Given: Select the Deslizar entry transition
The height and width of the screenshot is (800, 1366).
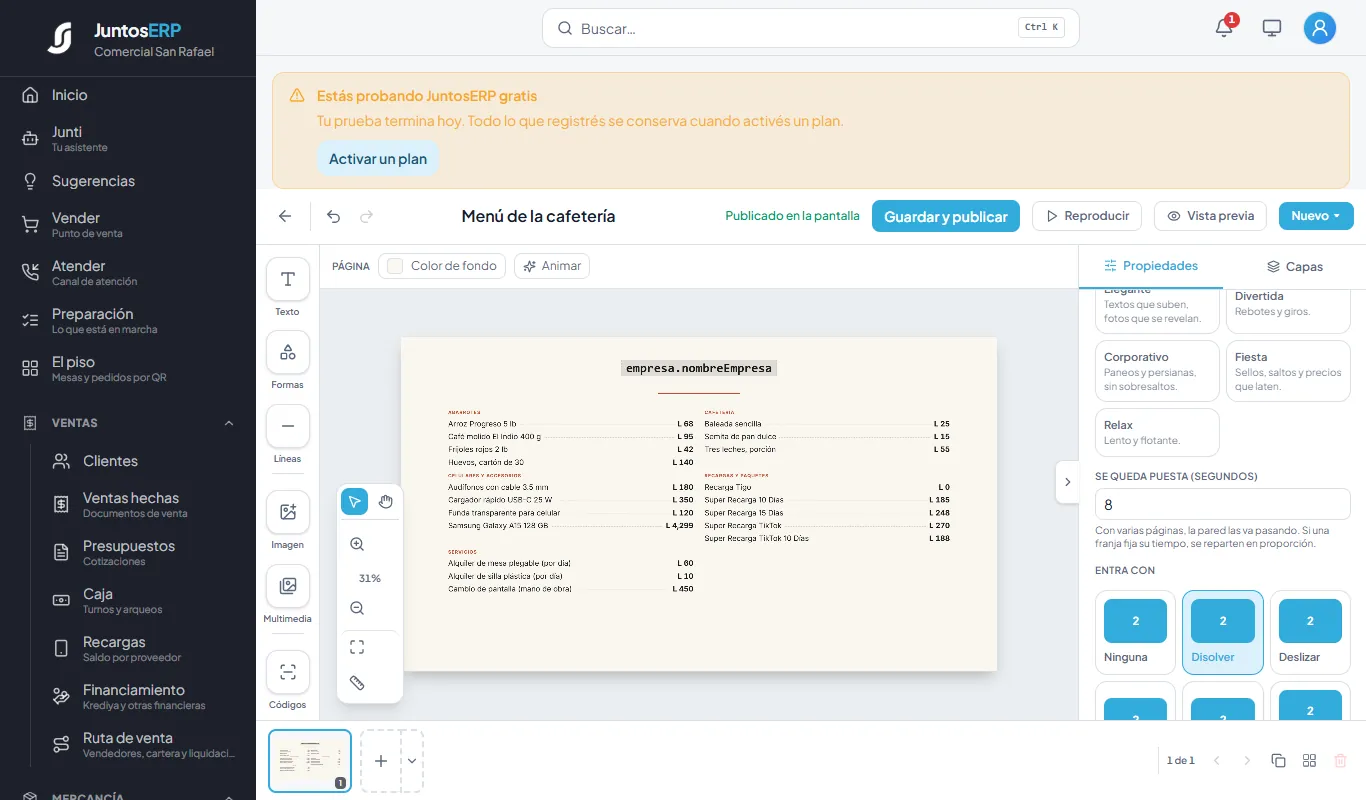Looking at the screenshot, I should click(x=1310, y=632).
